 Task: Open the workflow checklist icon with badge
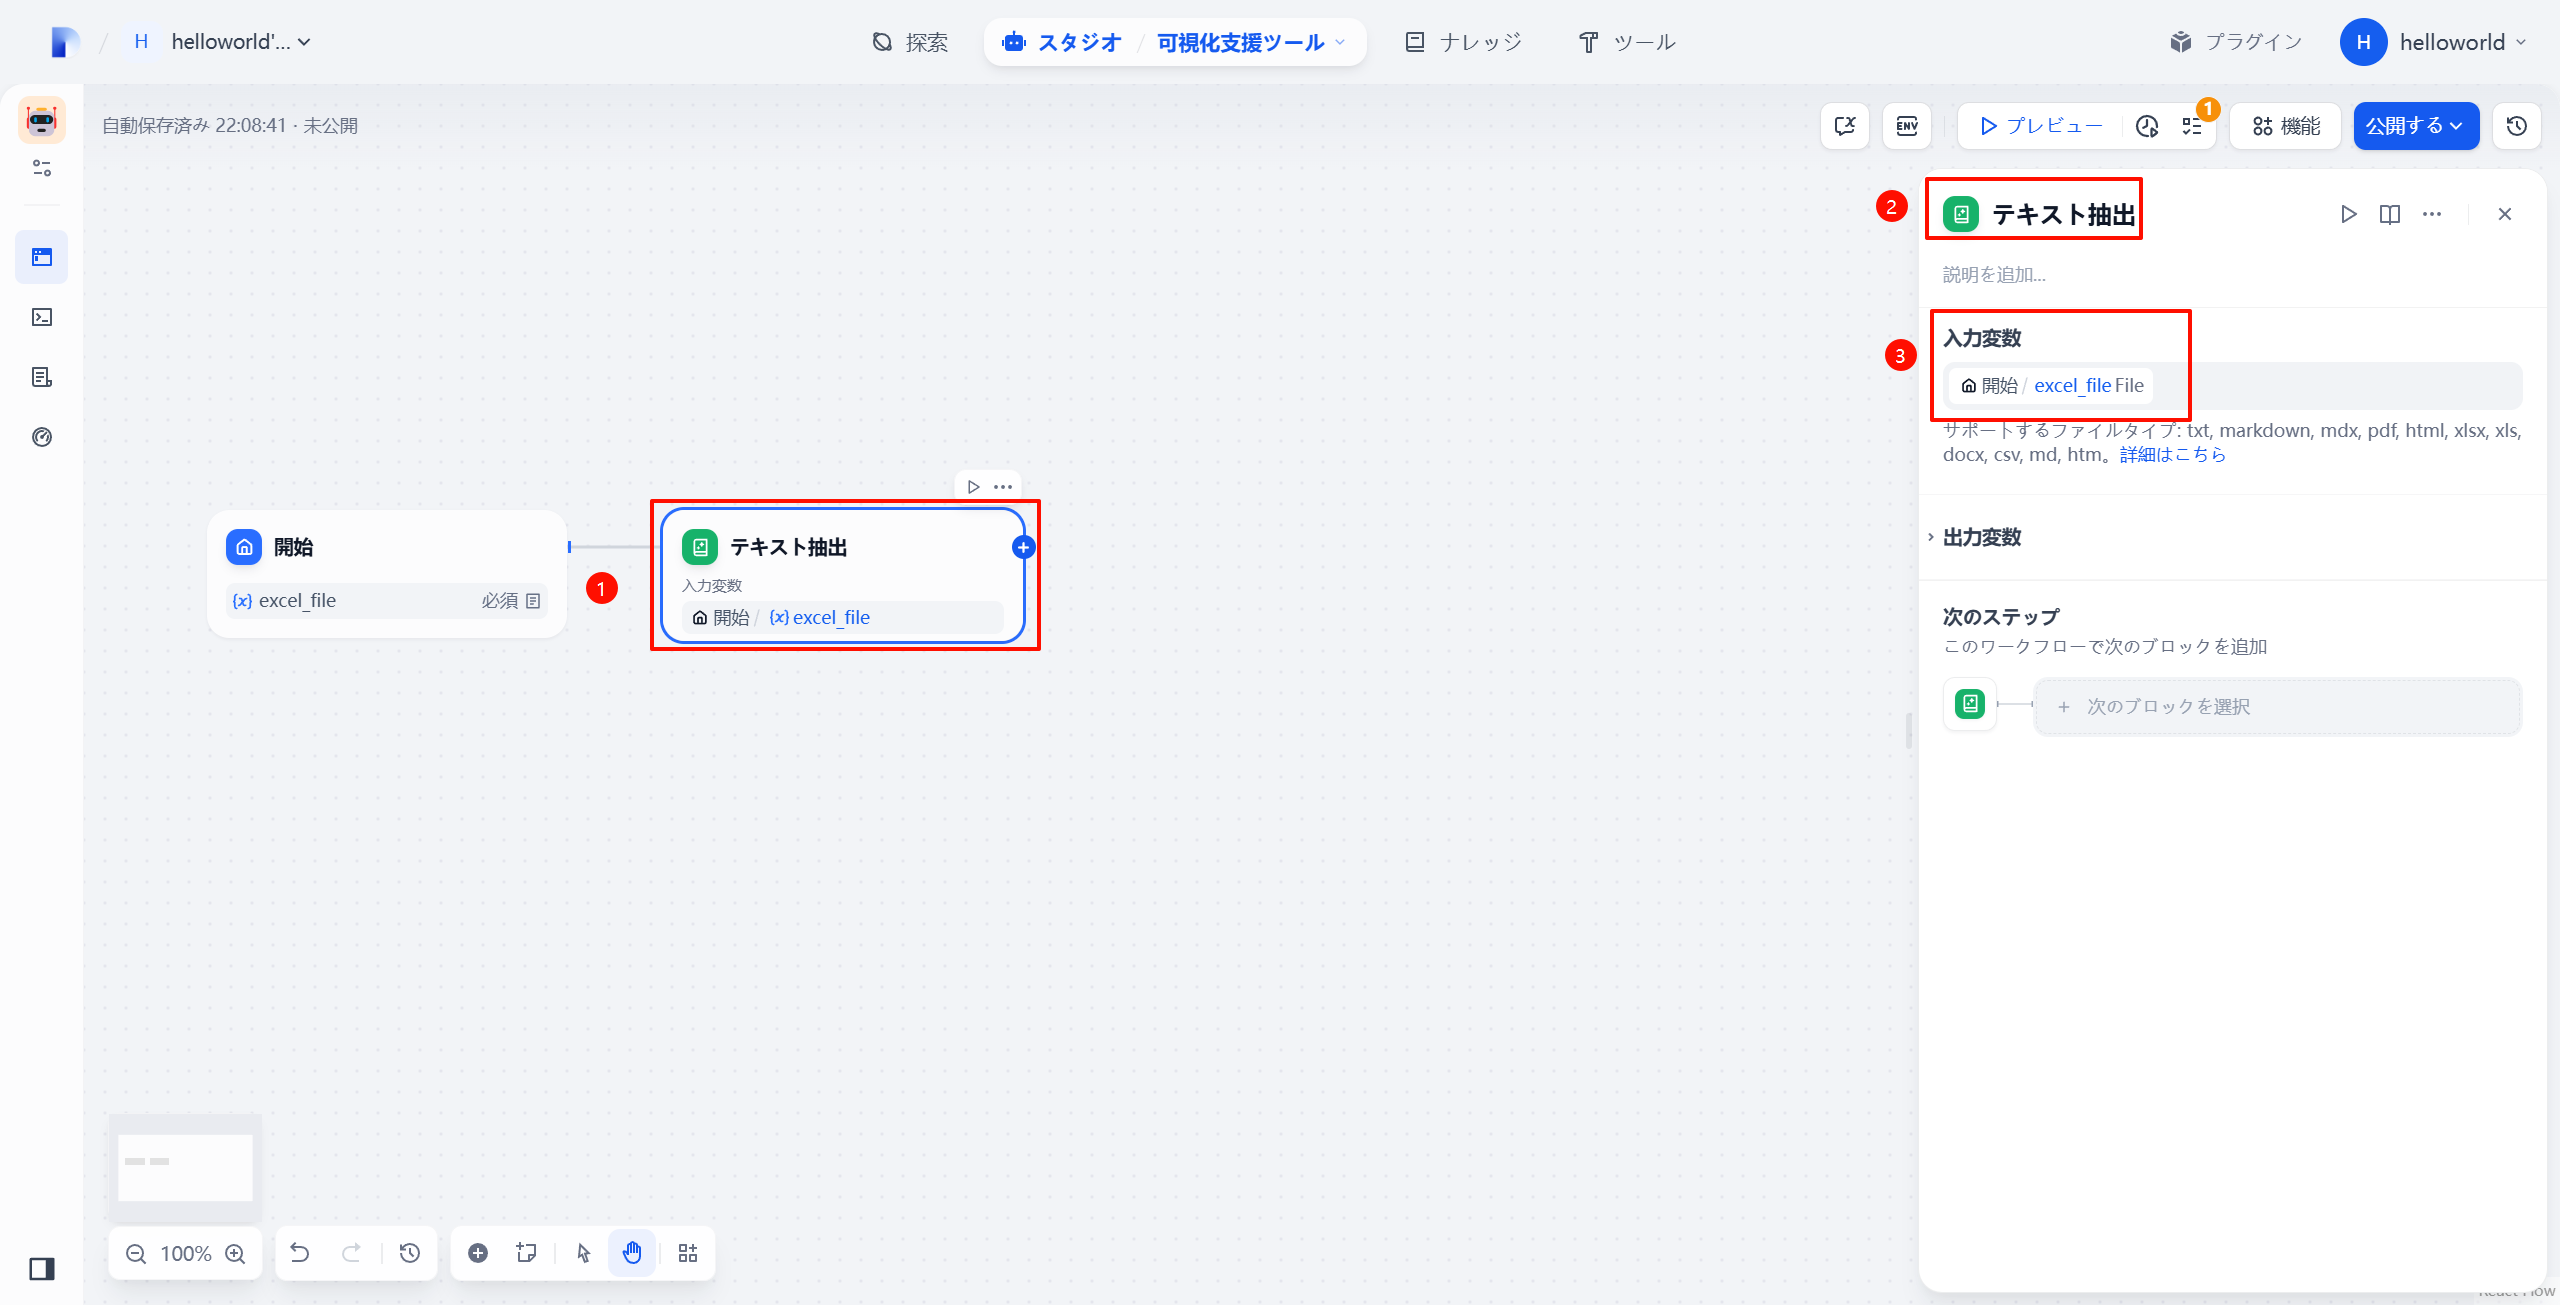pyautogui.click(x=2192, y=126)
